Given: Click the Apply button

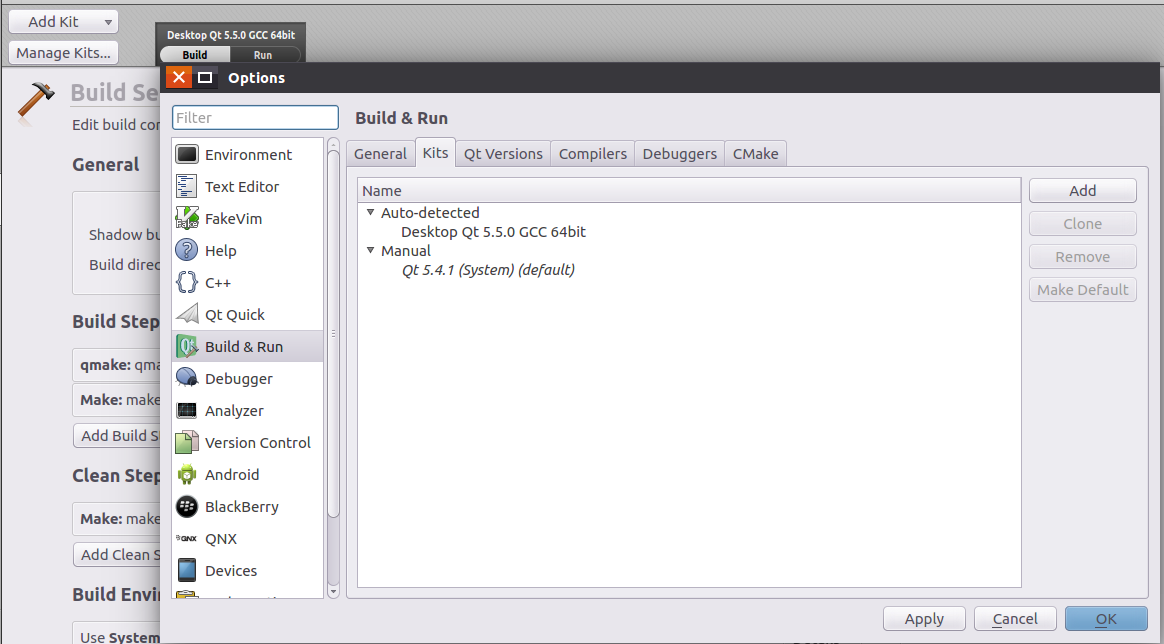Looking at the screenshot, I should [924, 619].
